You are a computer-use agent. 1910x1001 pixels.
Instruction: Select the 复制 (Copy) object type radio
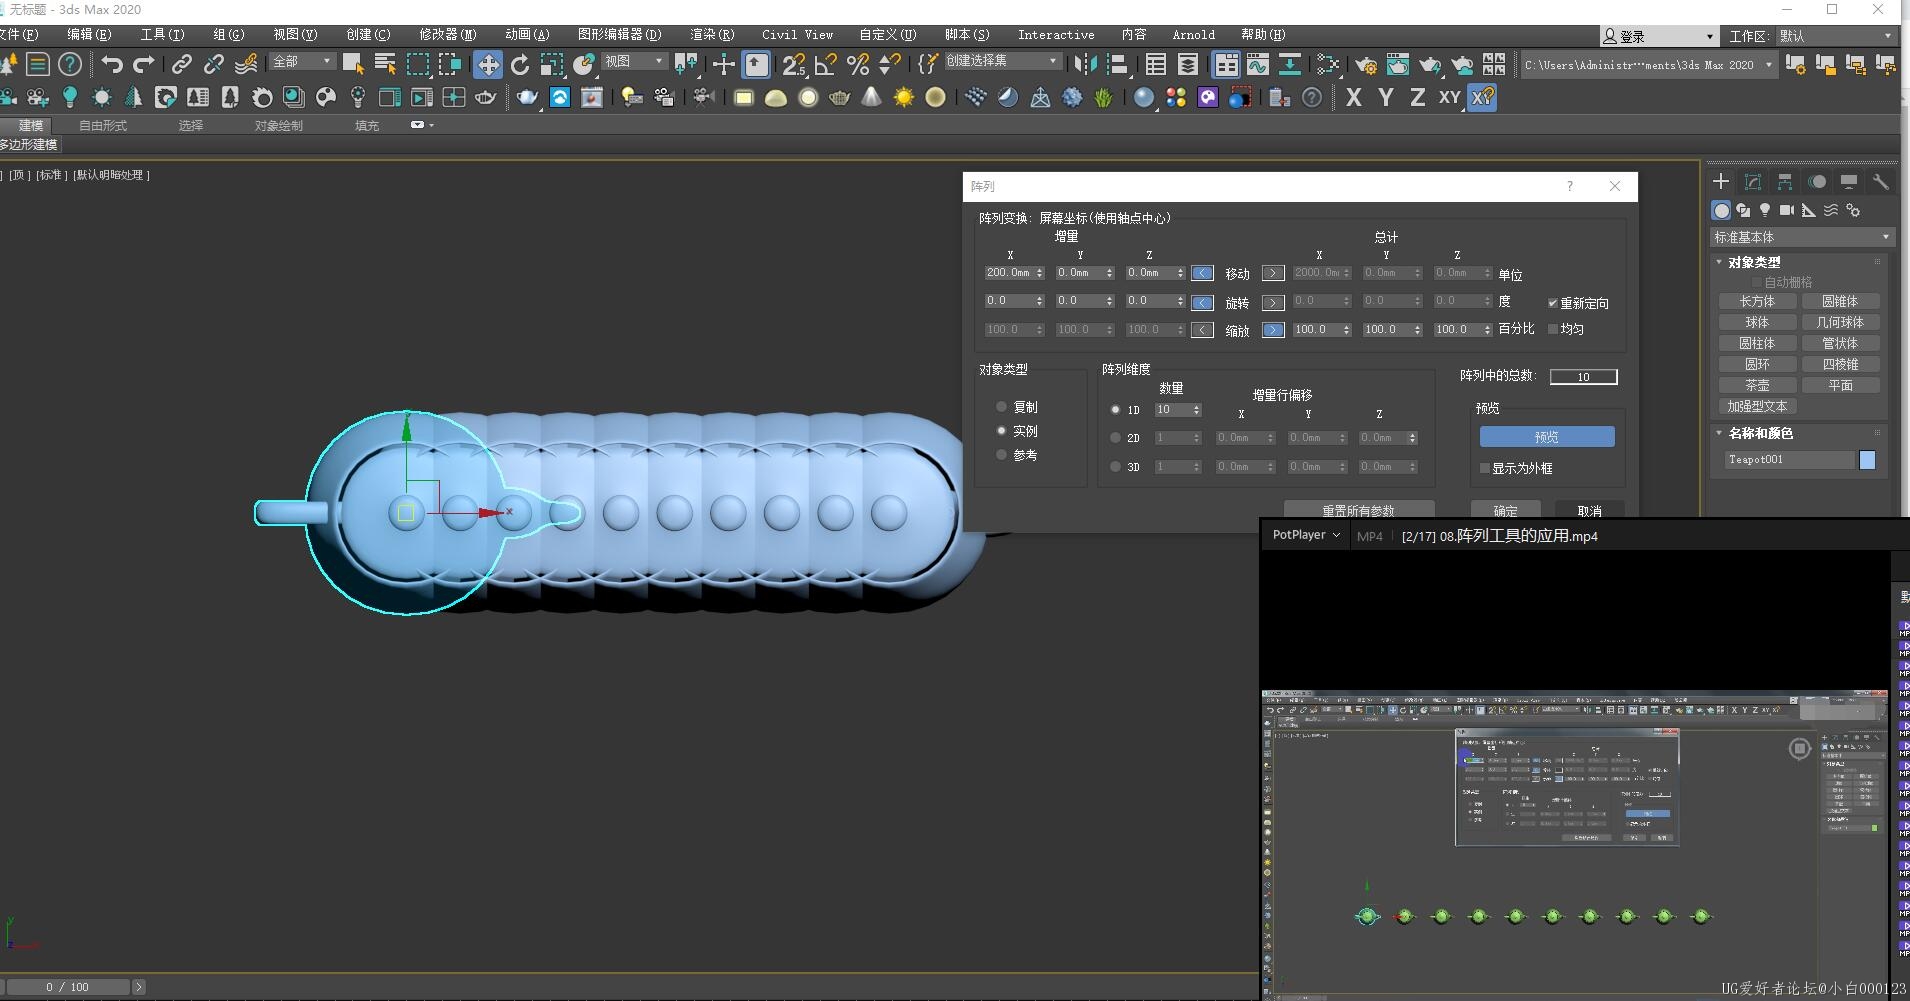(x=1001, y=406)
